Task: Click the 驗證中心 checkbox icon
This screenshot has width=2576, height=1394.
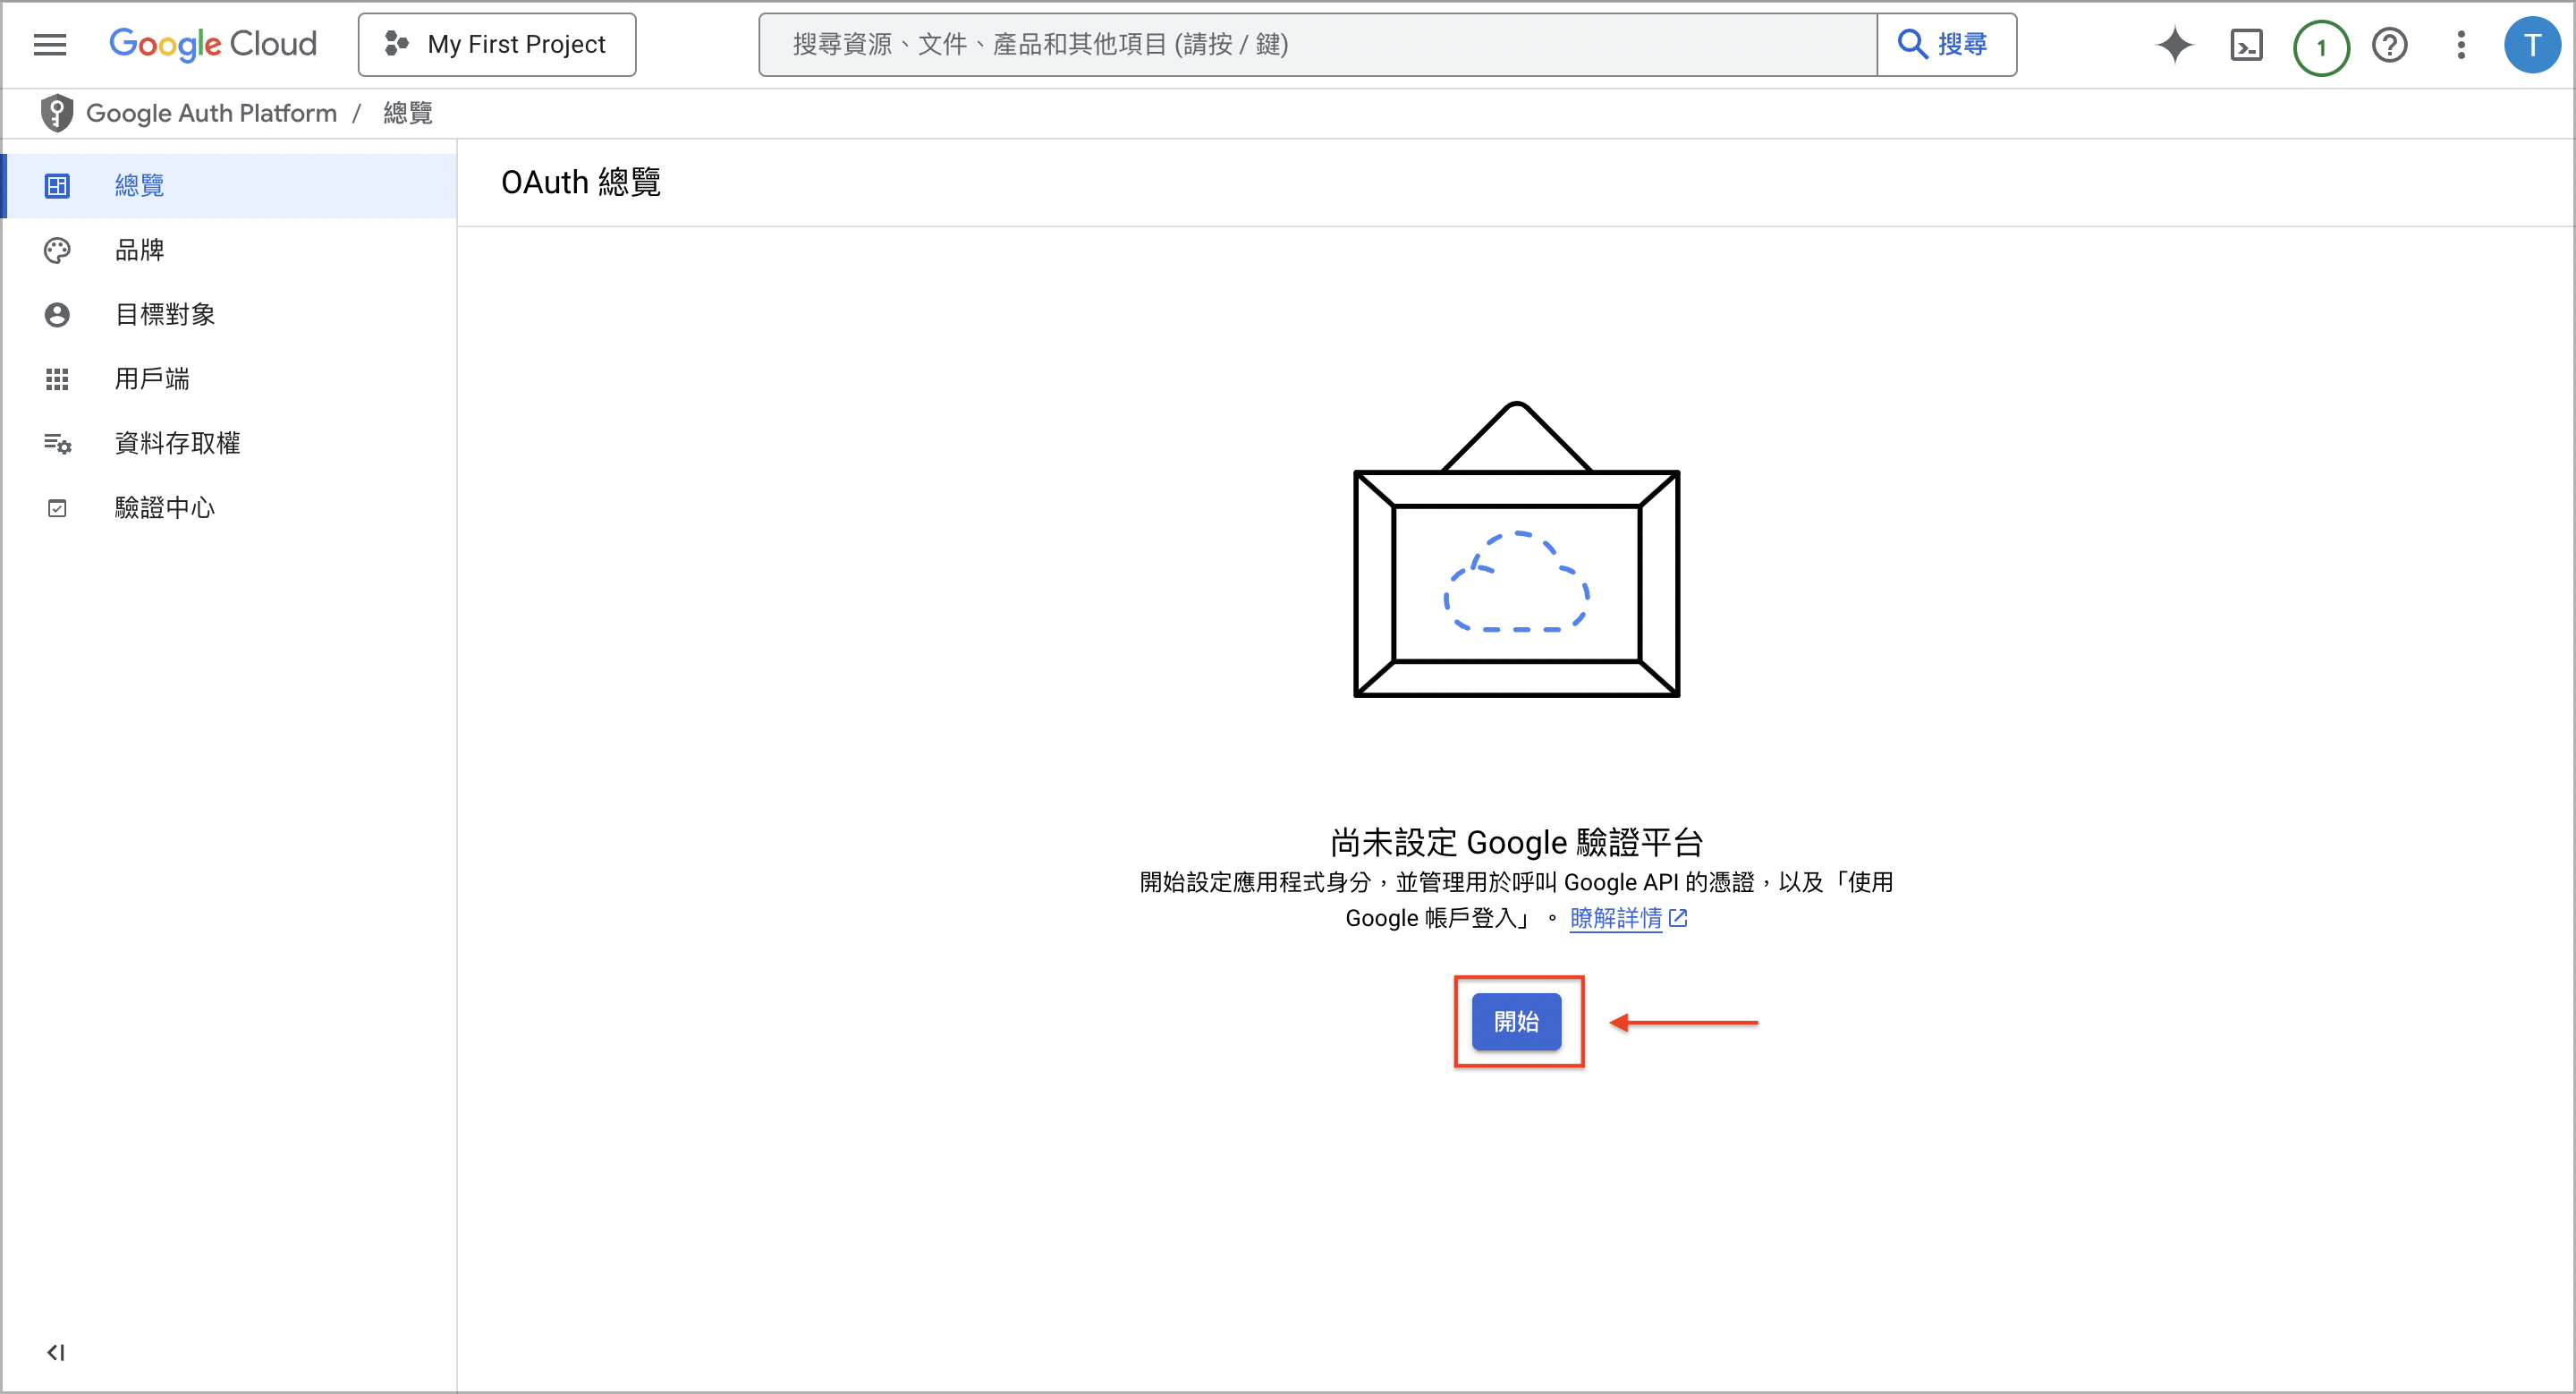Action: [x=57, y=508]
